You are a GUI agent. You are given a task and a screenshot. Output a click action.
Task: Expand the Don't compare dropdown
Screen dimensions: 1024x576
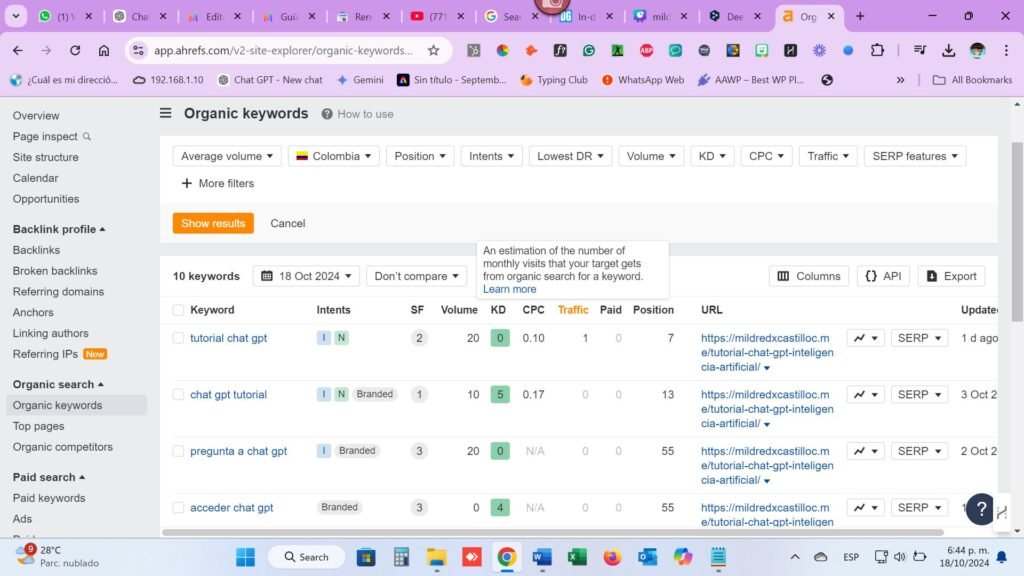(416, 276)
